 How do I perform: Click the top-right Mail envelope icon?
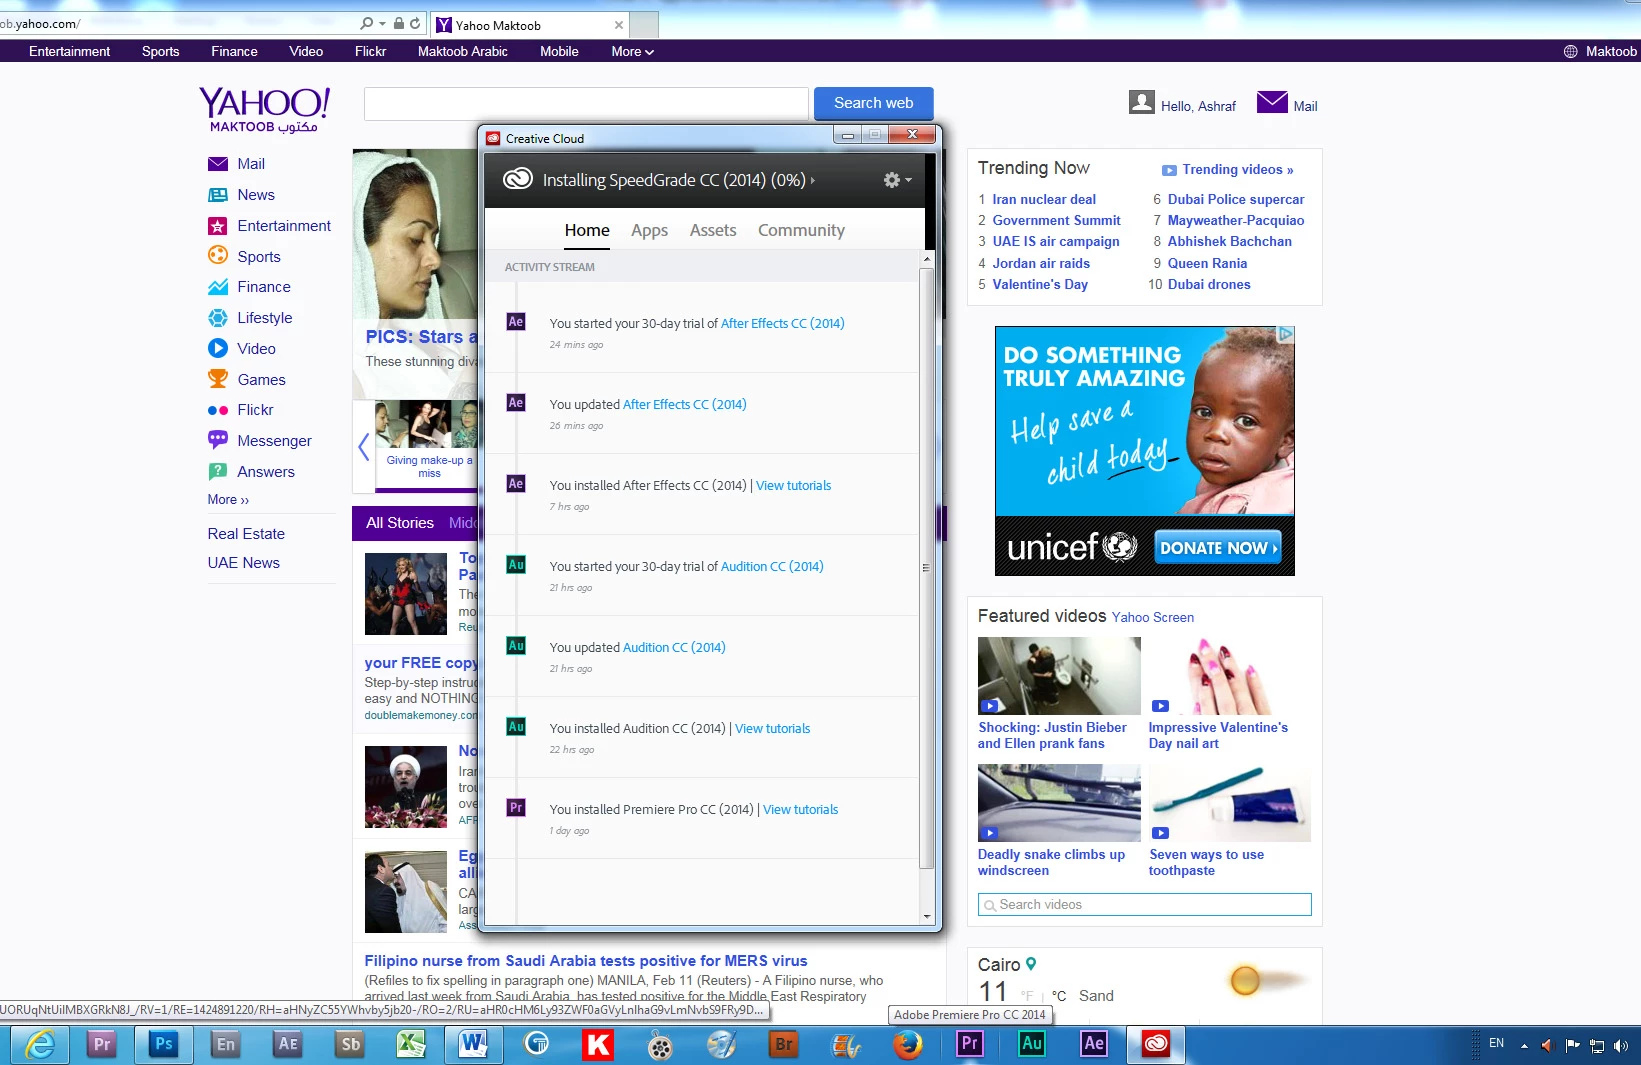[1272, 102]
